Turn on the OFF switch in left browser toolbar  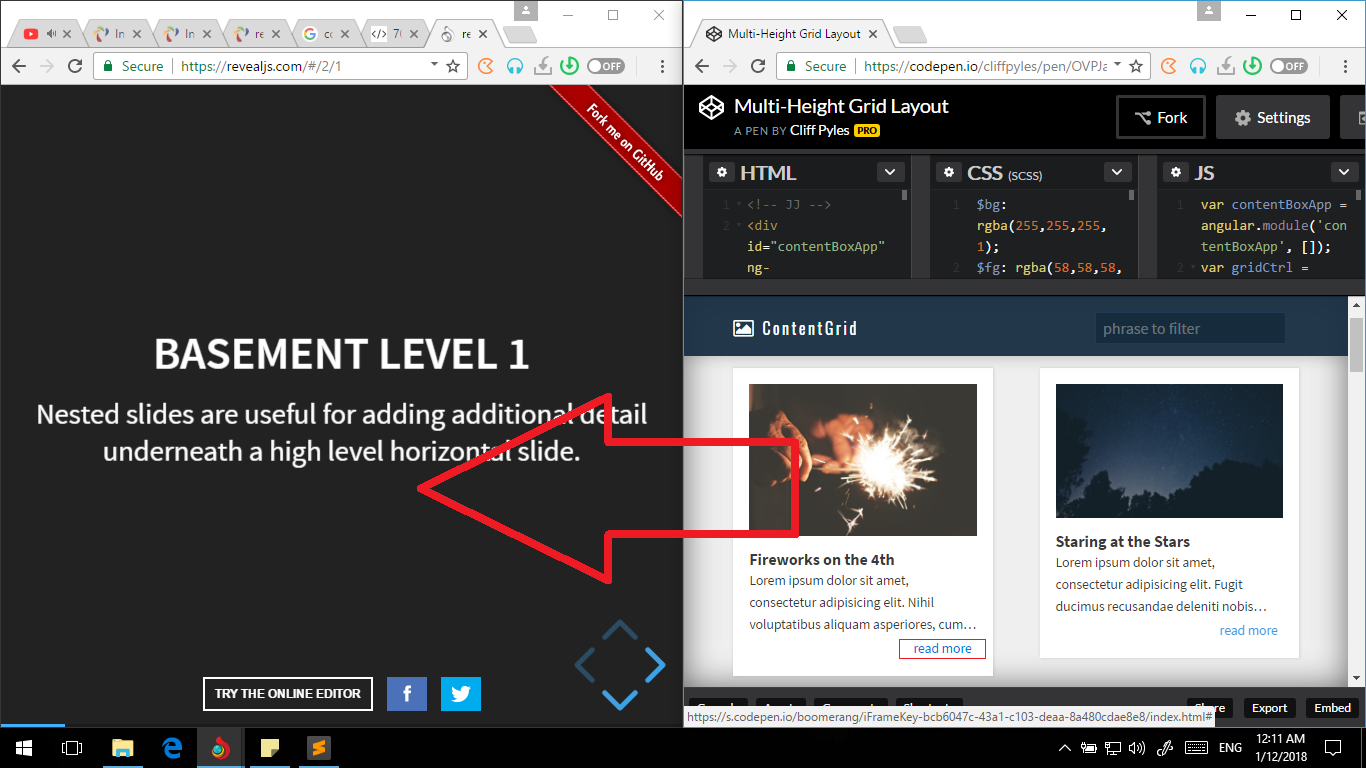604,65
